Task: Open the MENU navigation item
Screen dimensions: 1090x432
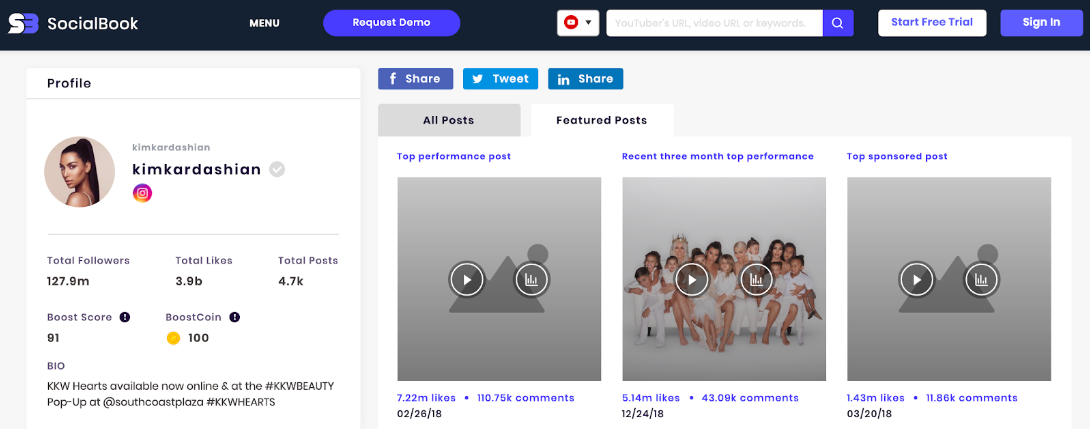Action: pyautogui.click(x=264, y=23)
